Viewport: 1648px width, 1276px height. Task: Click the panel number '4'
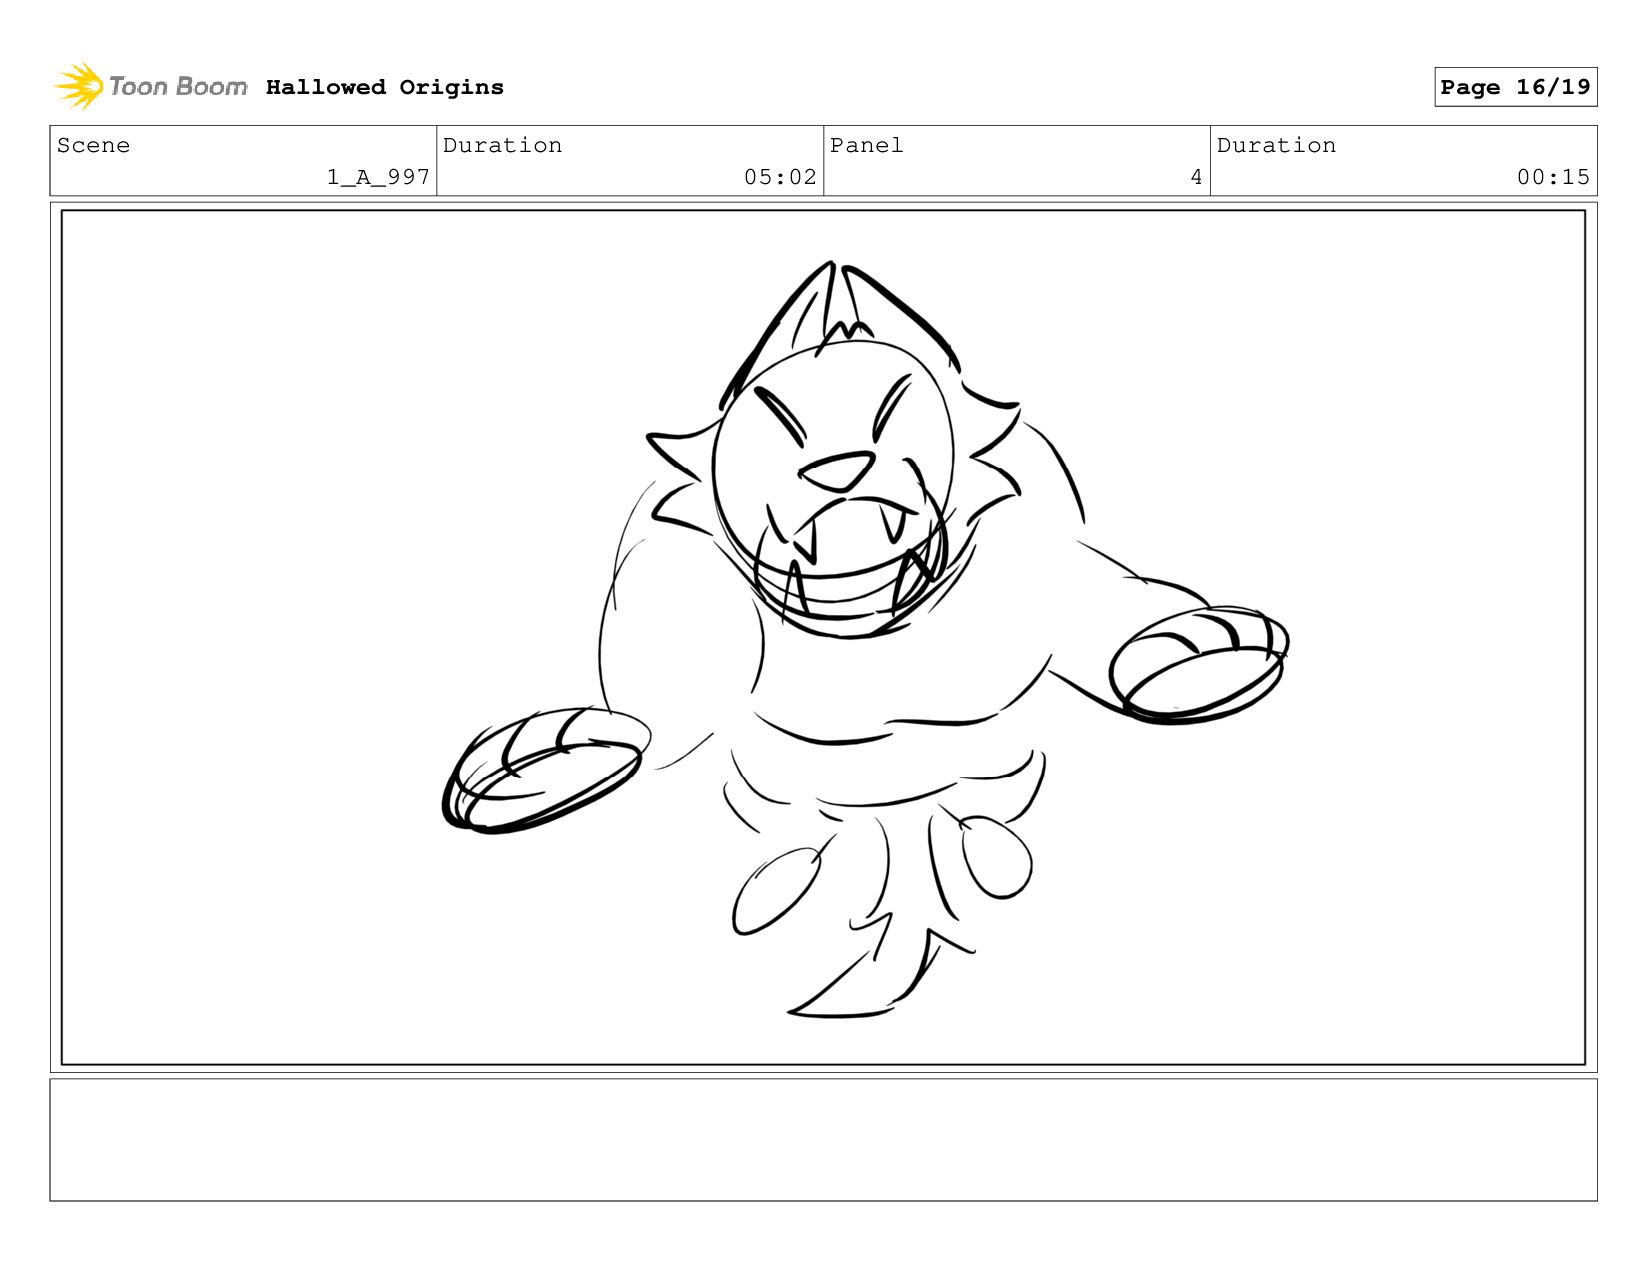click(x=1196, y=177)
